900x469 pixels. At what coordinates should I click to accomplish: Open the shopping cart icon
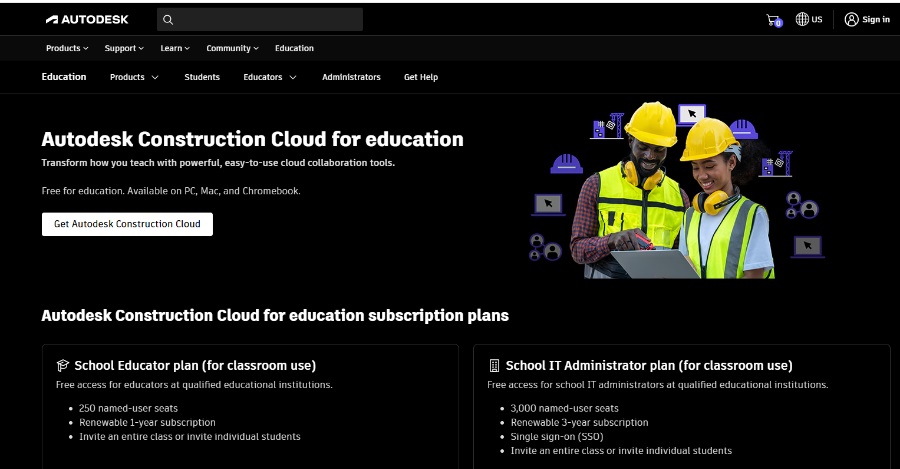pos(774,20)
